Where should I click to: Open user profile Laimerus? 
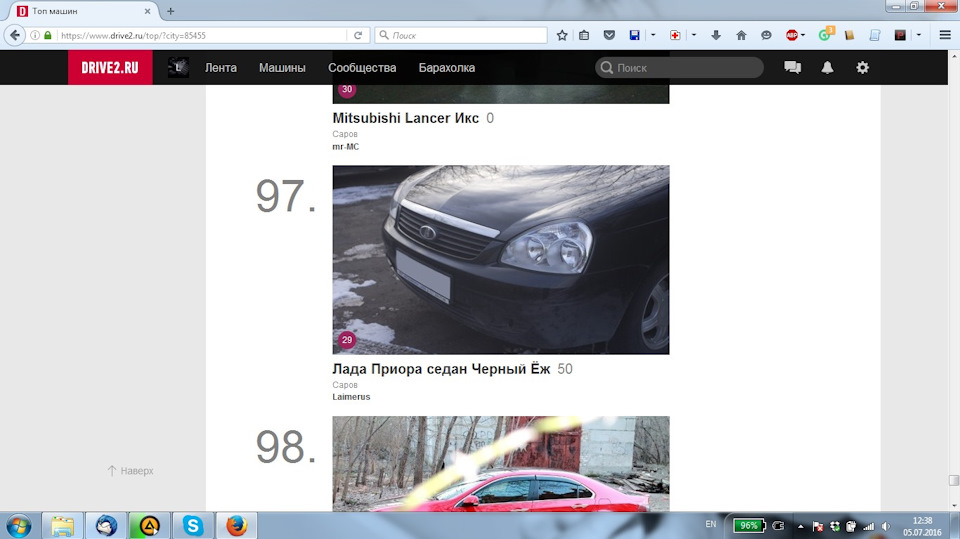click(x=351, y=397)
